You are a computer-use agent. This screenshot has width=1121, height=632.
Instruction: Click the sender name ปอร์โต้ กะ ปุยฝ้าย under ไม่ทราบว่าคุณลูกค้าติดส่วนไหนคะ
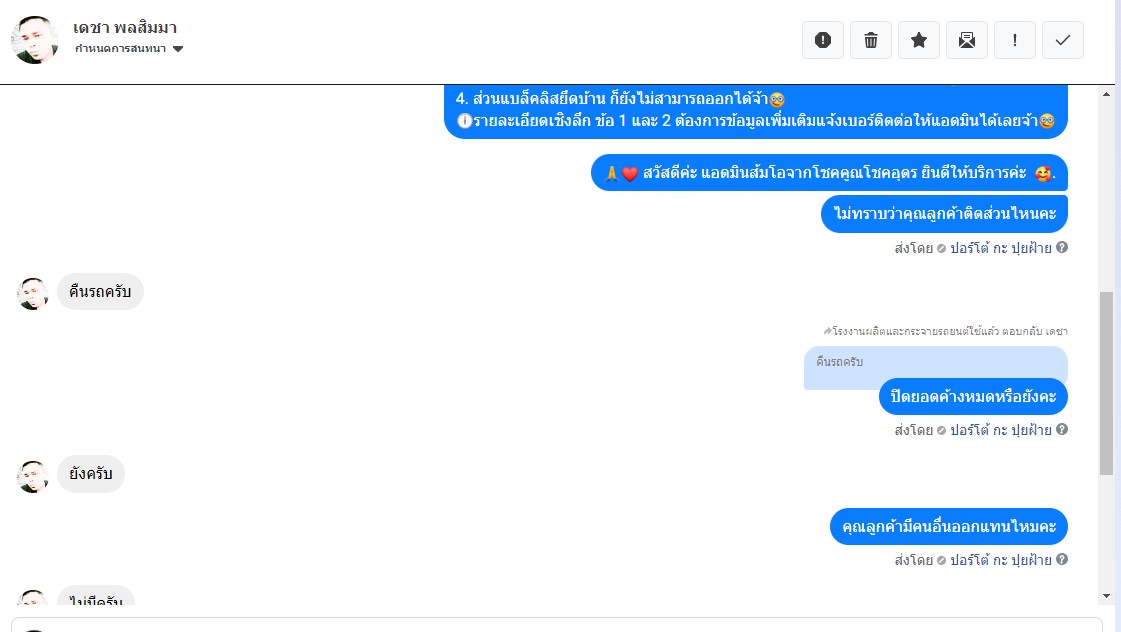[1001, 248]
